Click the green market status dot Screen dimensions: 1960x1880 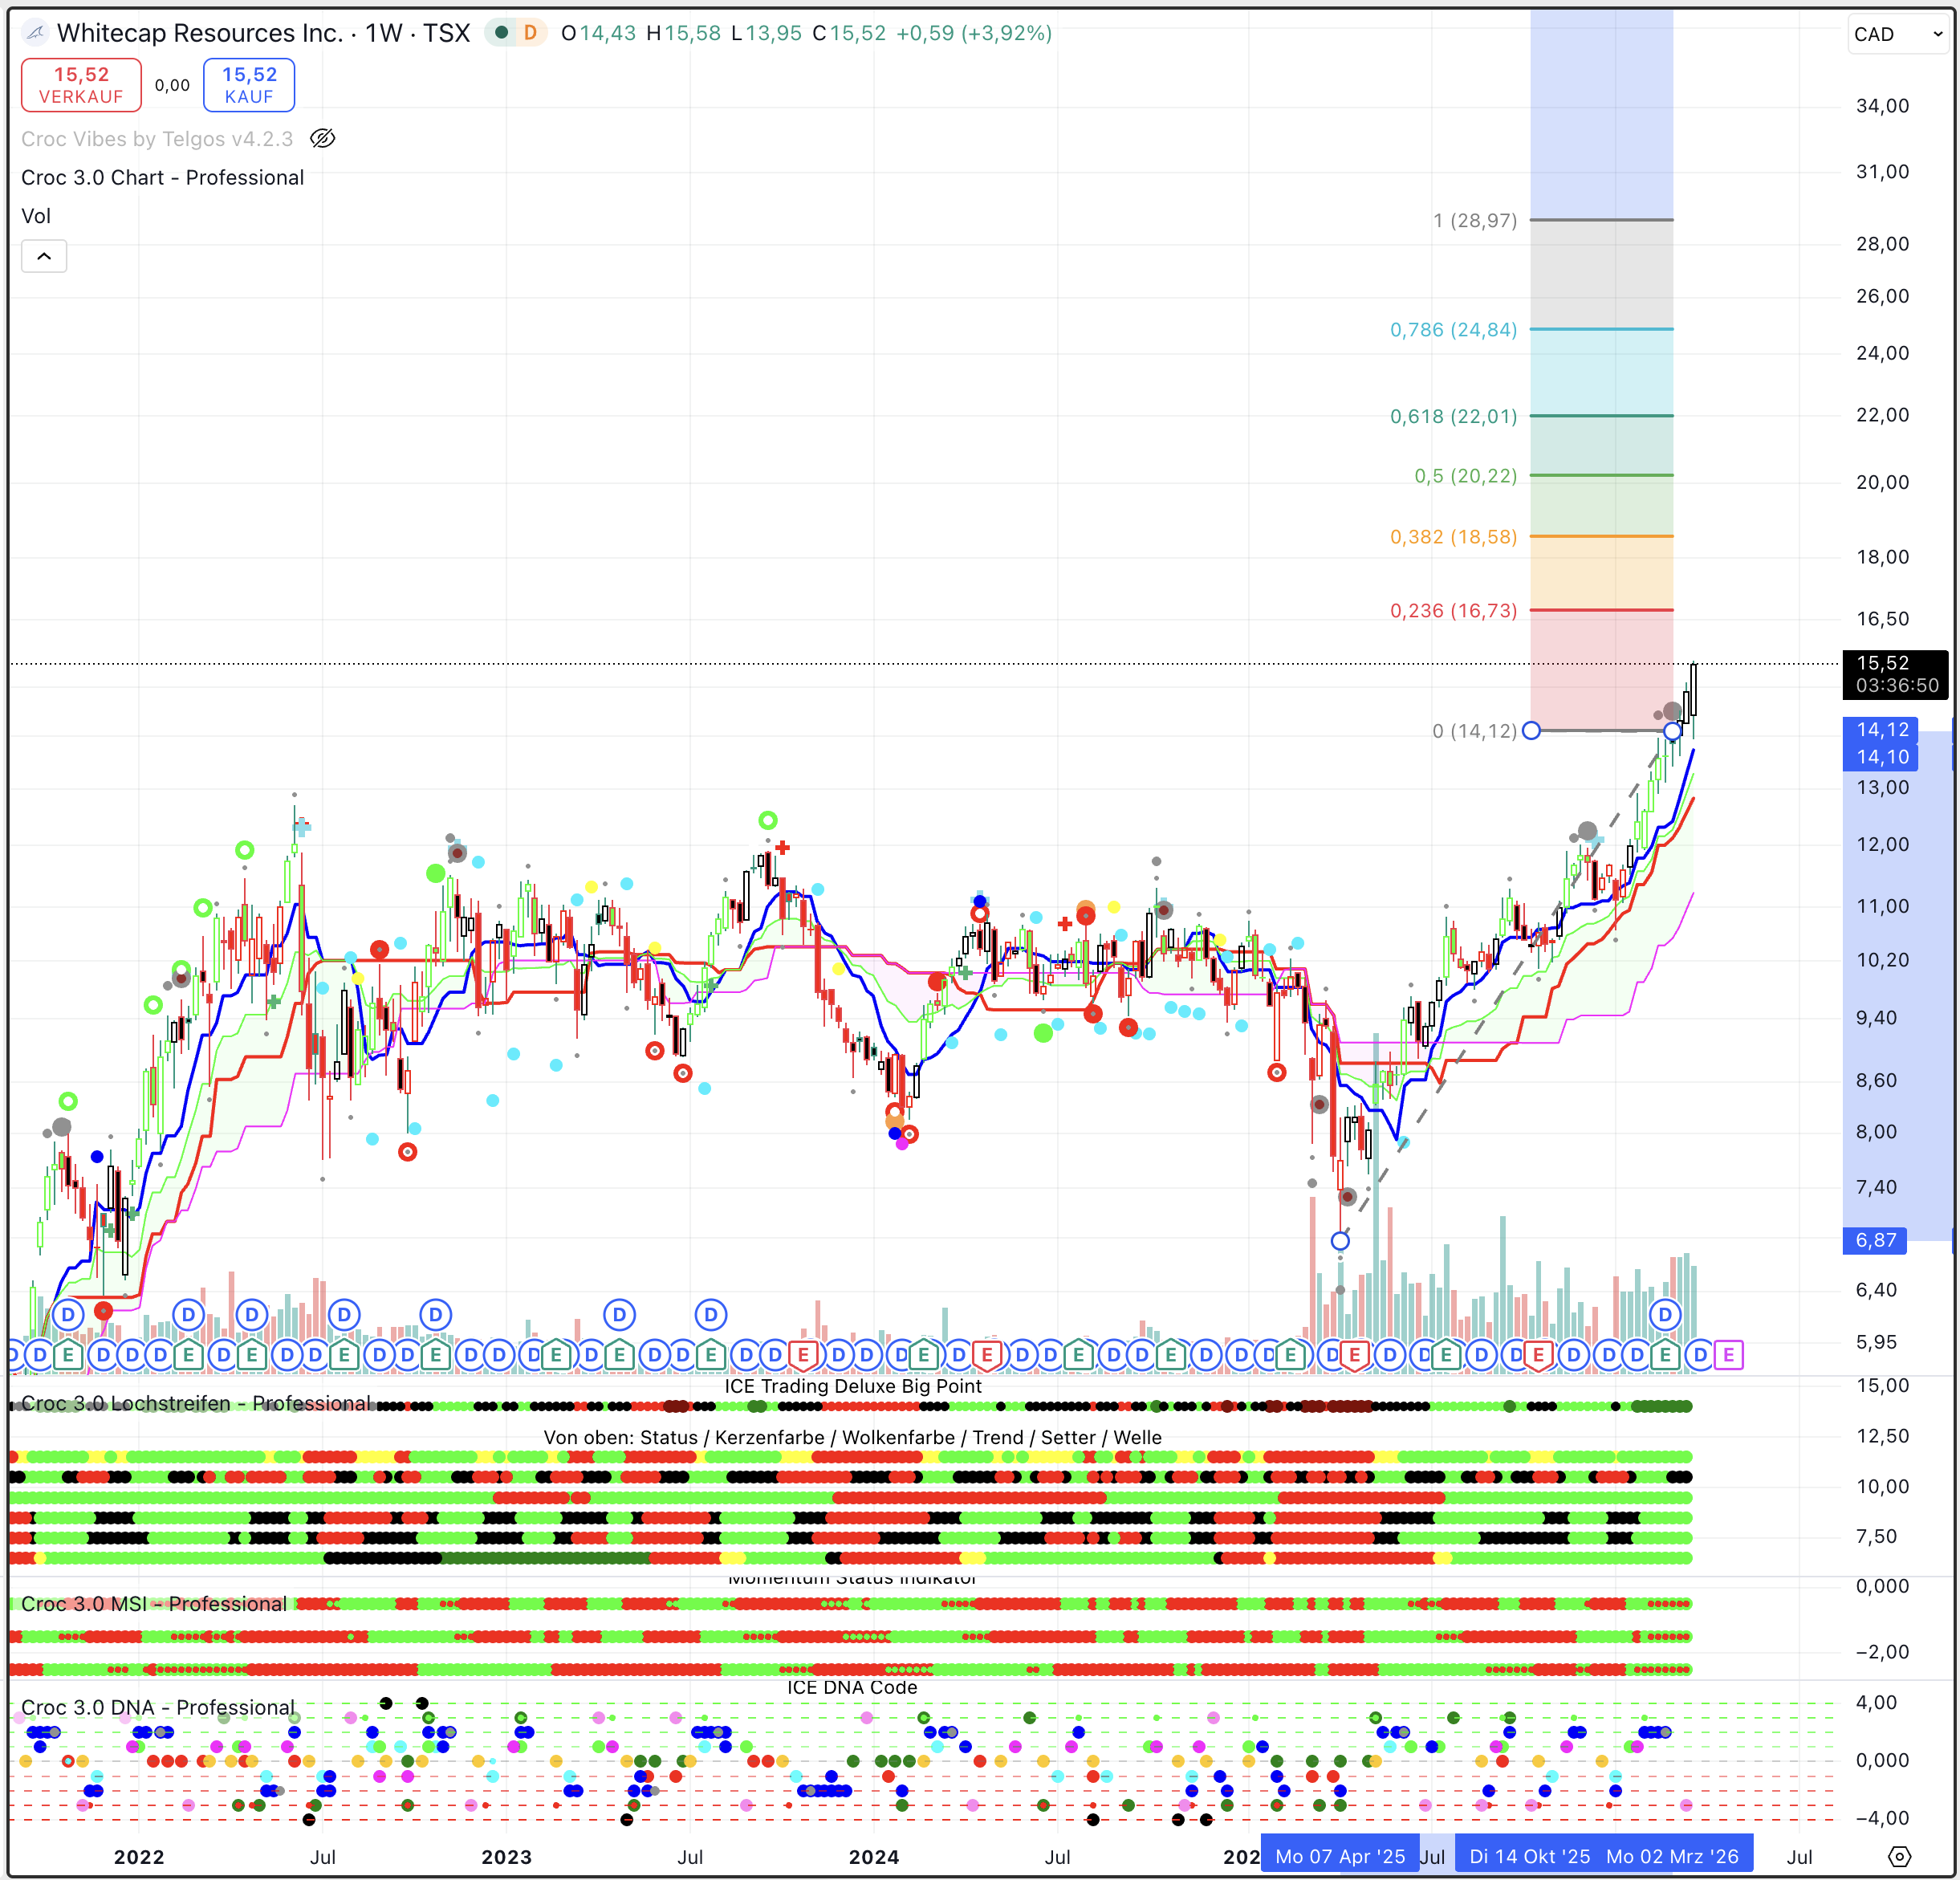(502, 33)
